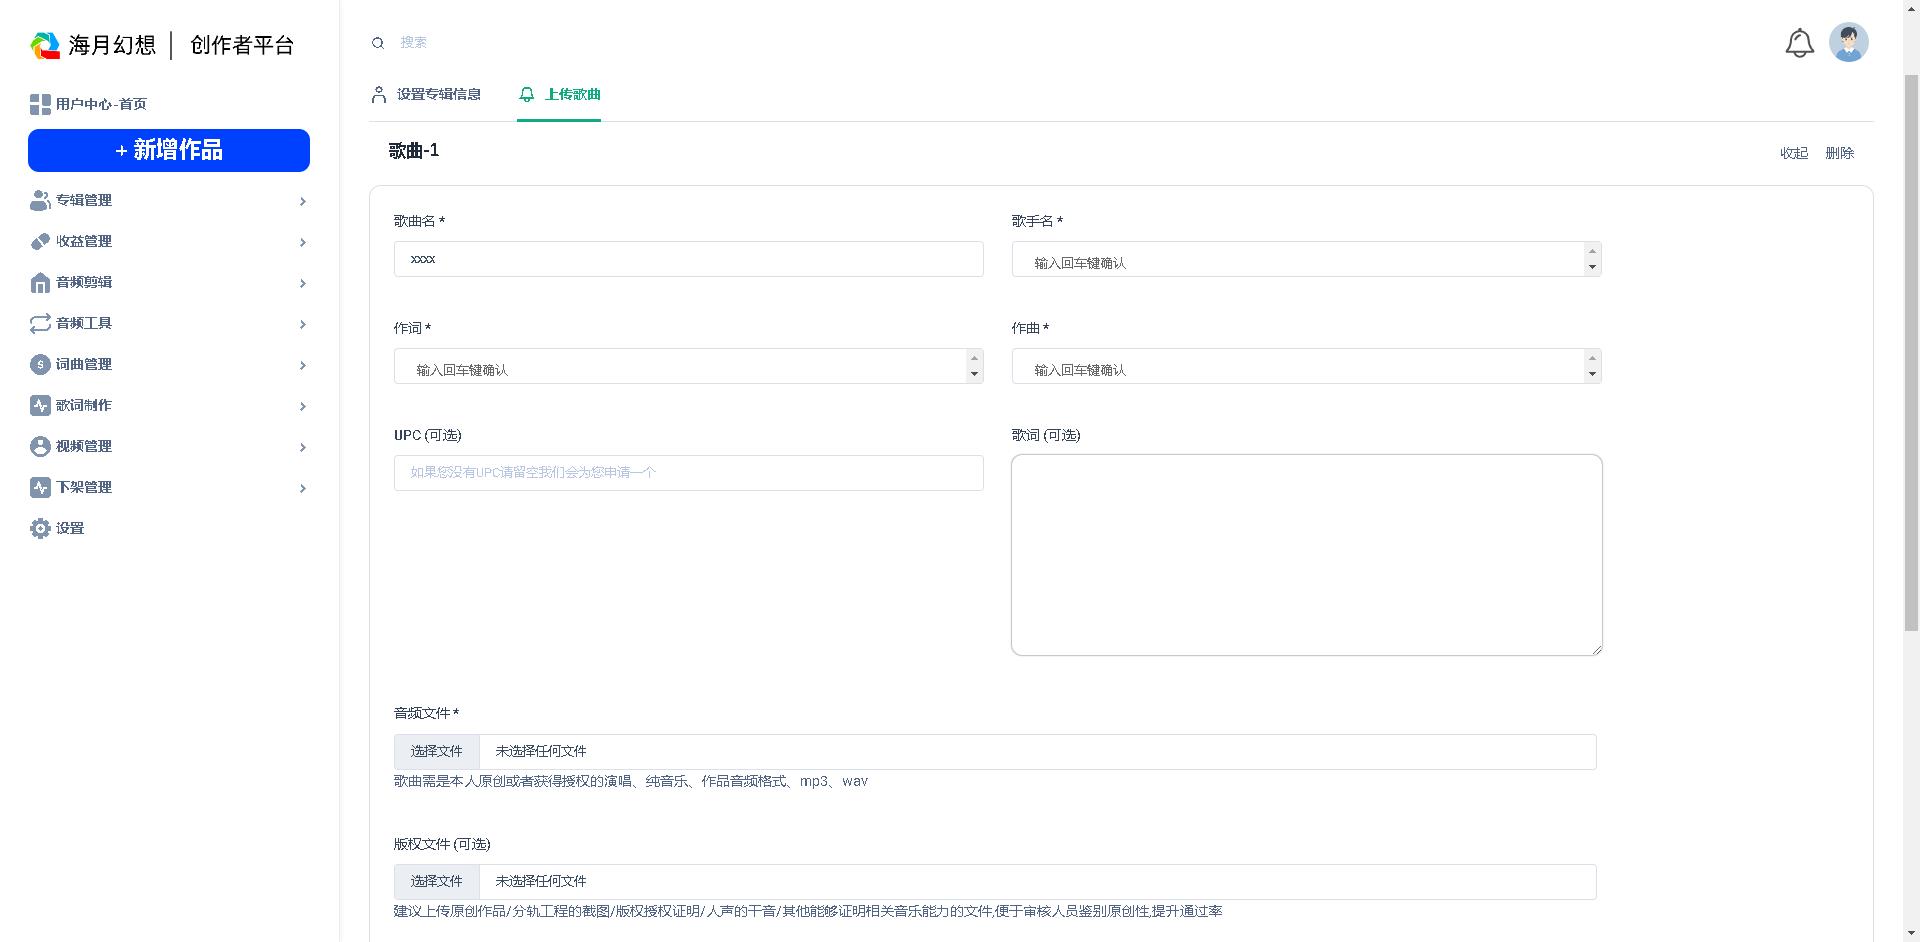Click 选择文件 for 版权文件
1920x942 pixels.
[437, 882]
